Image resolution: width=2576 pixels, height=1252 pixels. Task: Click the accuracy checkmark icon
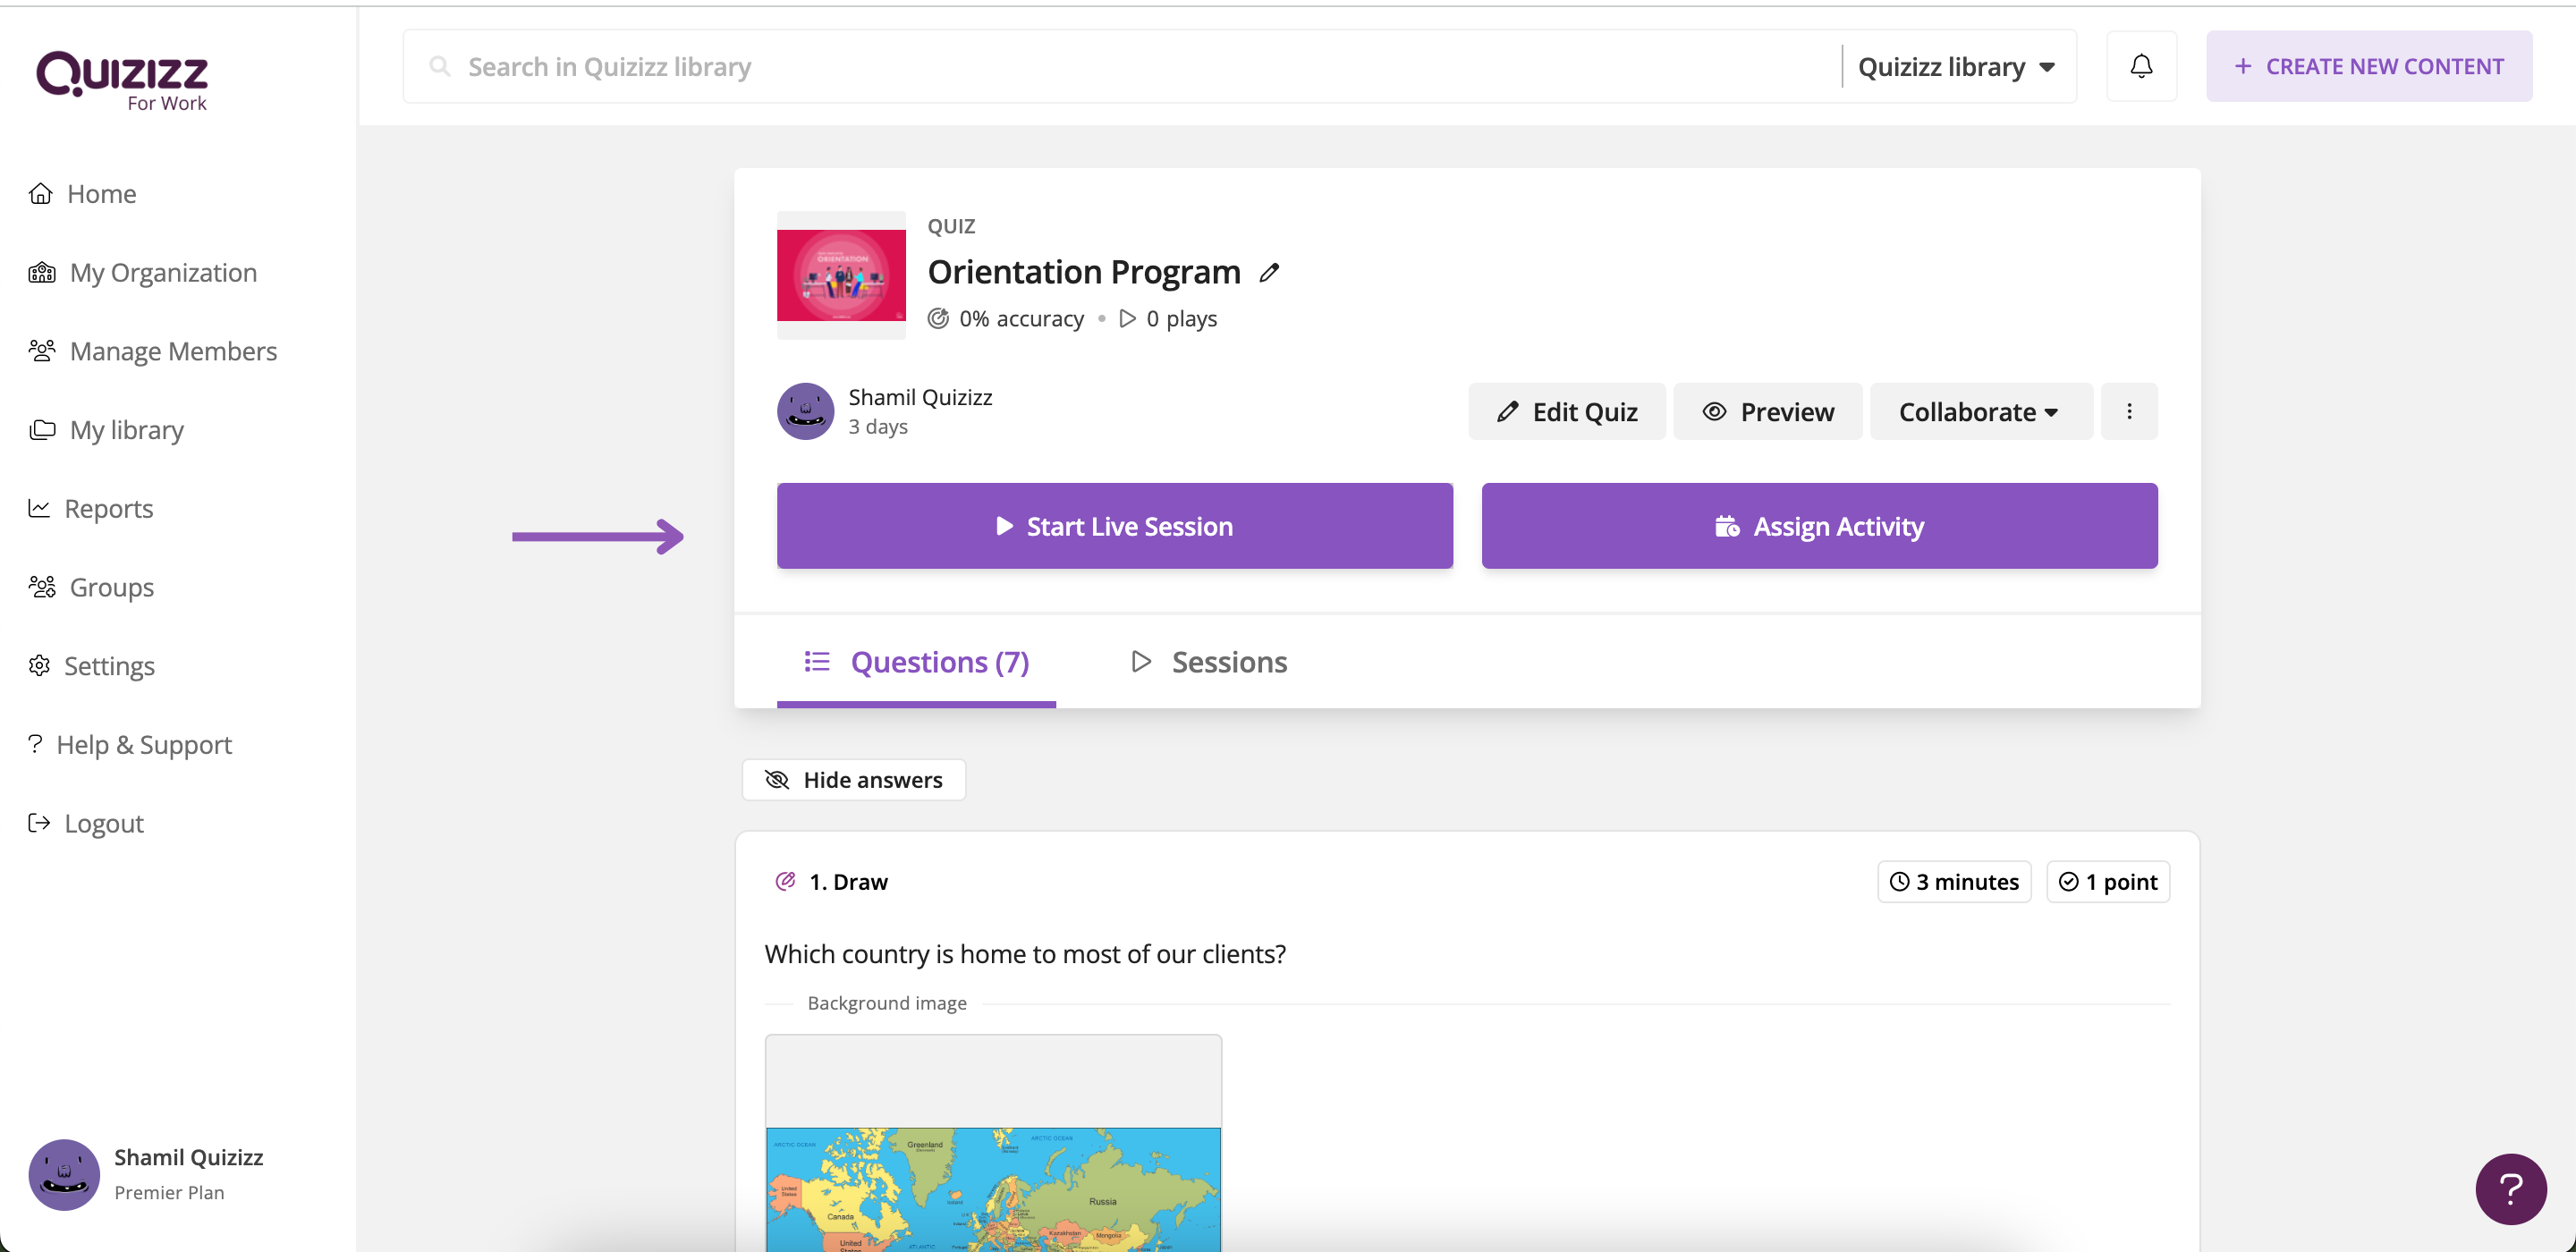pyautogui.click(x=938, y=317)
